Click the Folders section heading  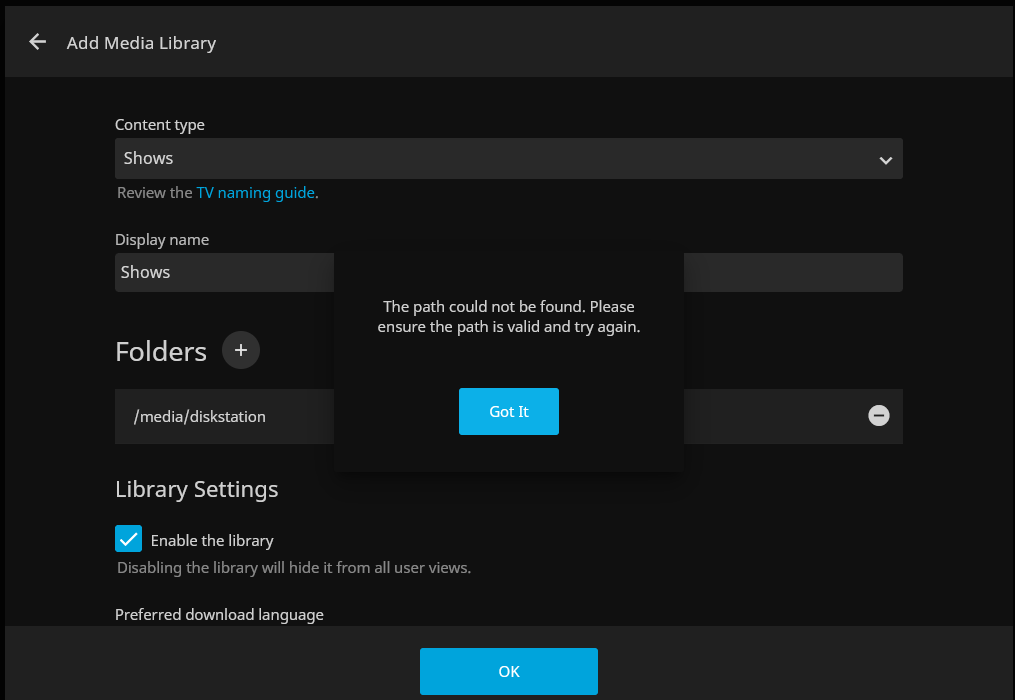(x=161, y=352)
